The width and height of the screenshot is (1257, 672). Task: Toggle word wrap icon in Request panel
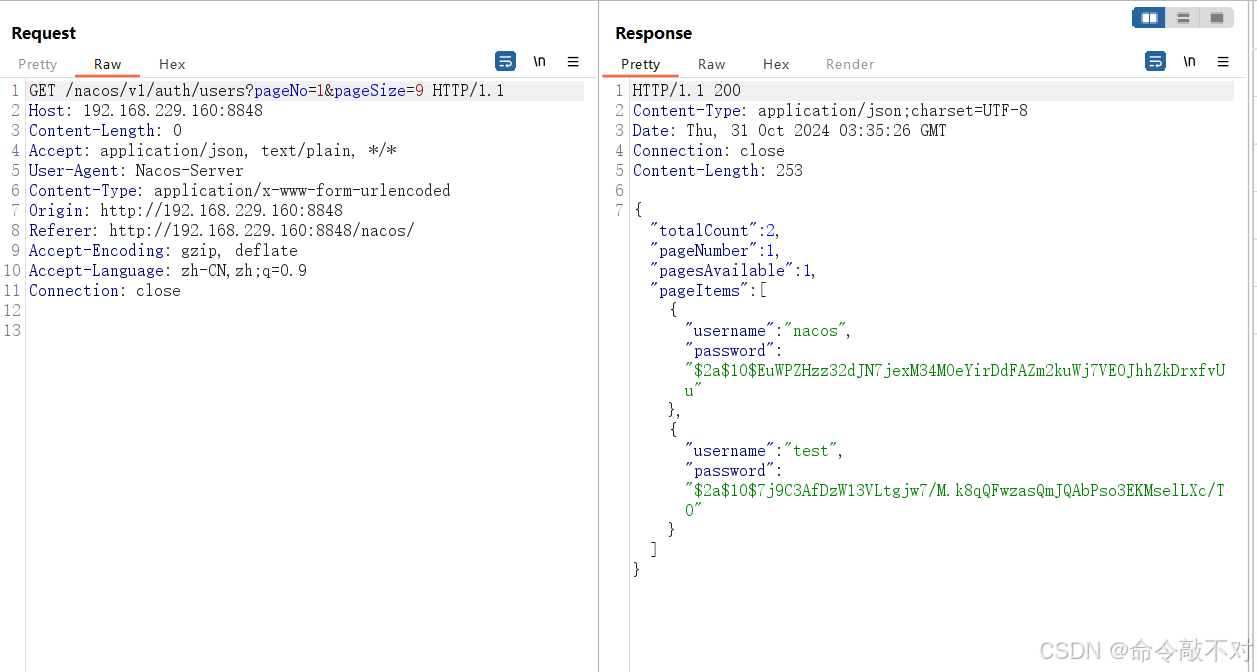click(506, 62)
